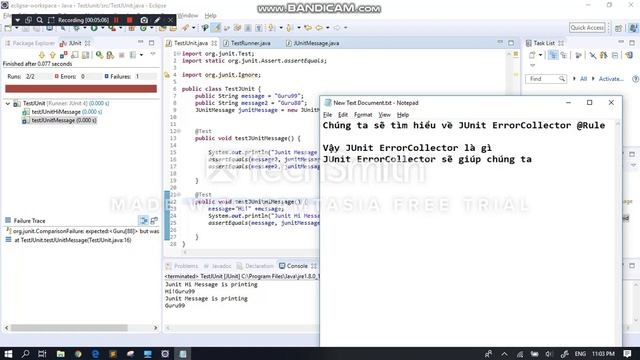Click the Task List Find field
This screenshot has height=360, width=640.
point(545,79)
